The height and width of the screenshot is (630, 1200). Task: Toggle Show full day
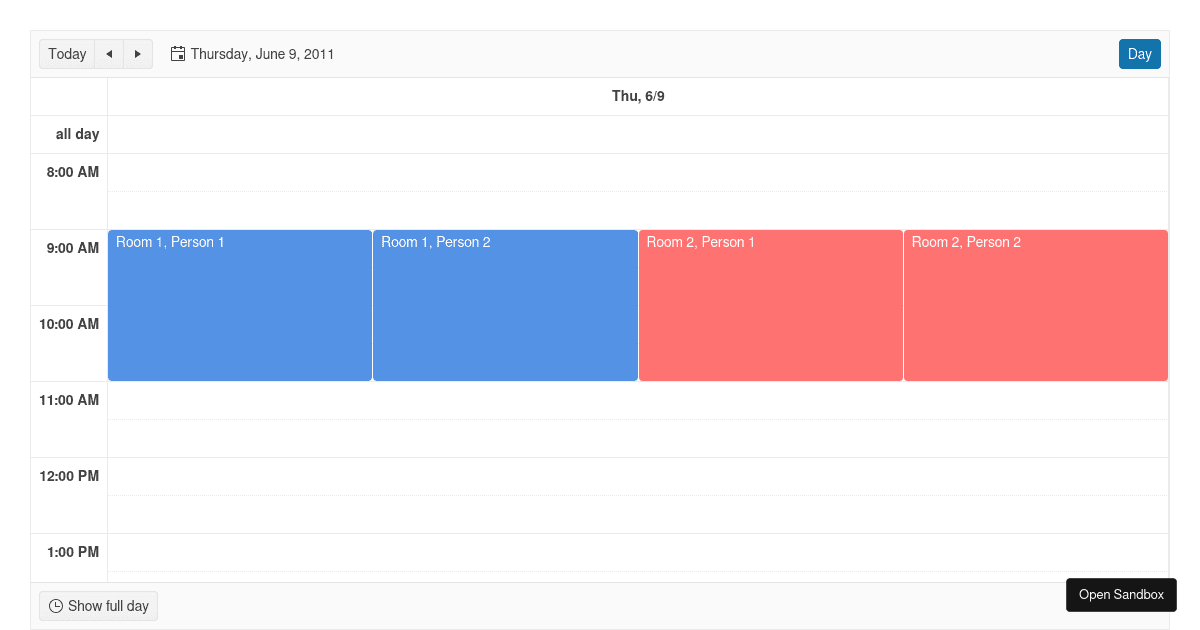(99, 606)
